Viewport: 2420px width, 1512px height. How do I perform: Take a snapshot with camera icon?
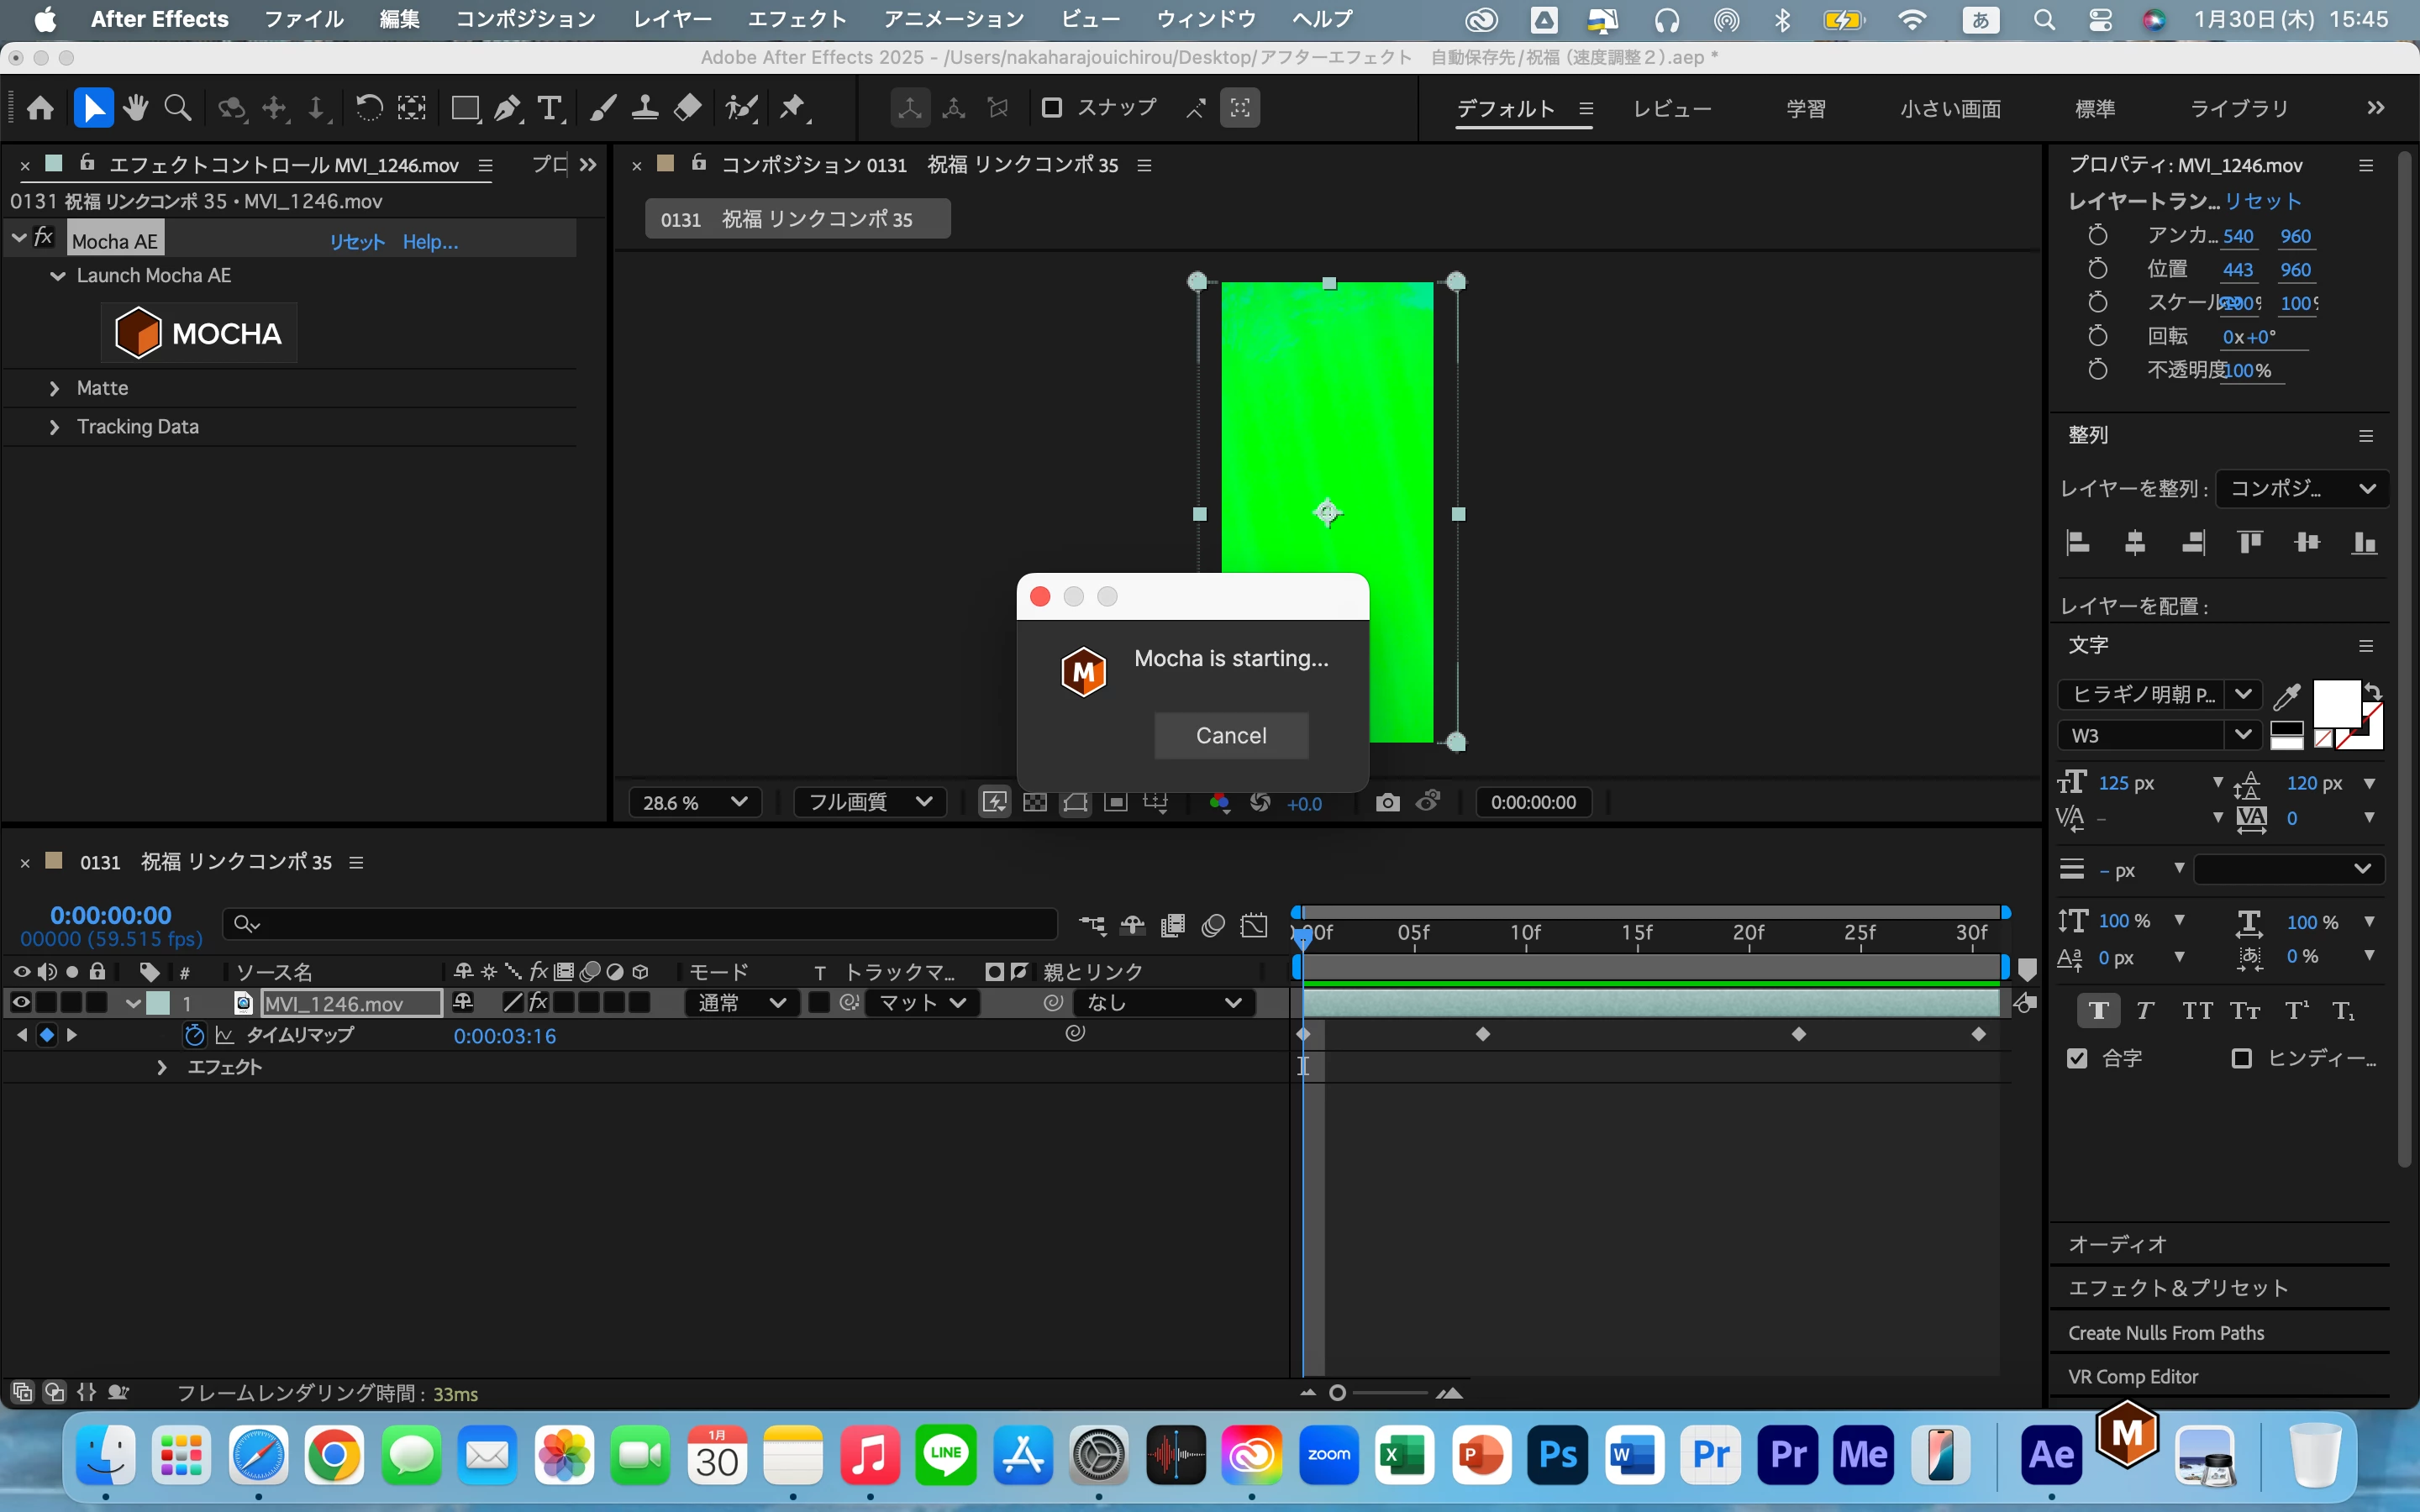click(1387, 802)
